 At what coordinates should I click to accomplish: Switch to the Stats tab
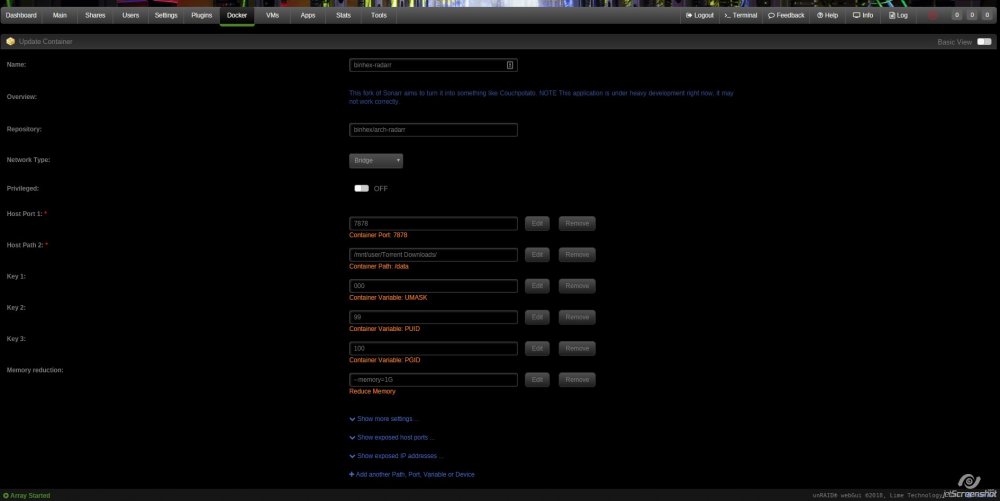coord(343,15)
